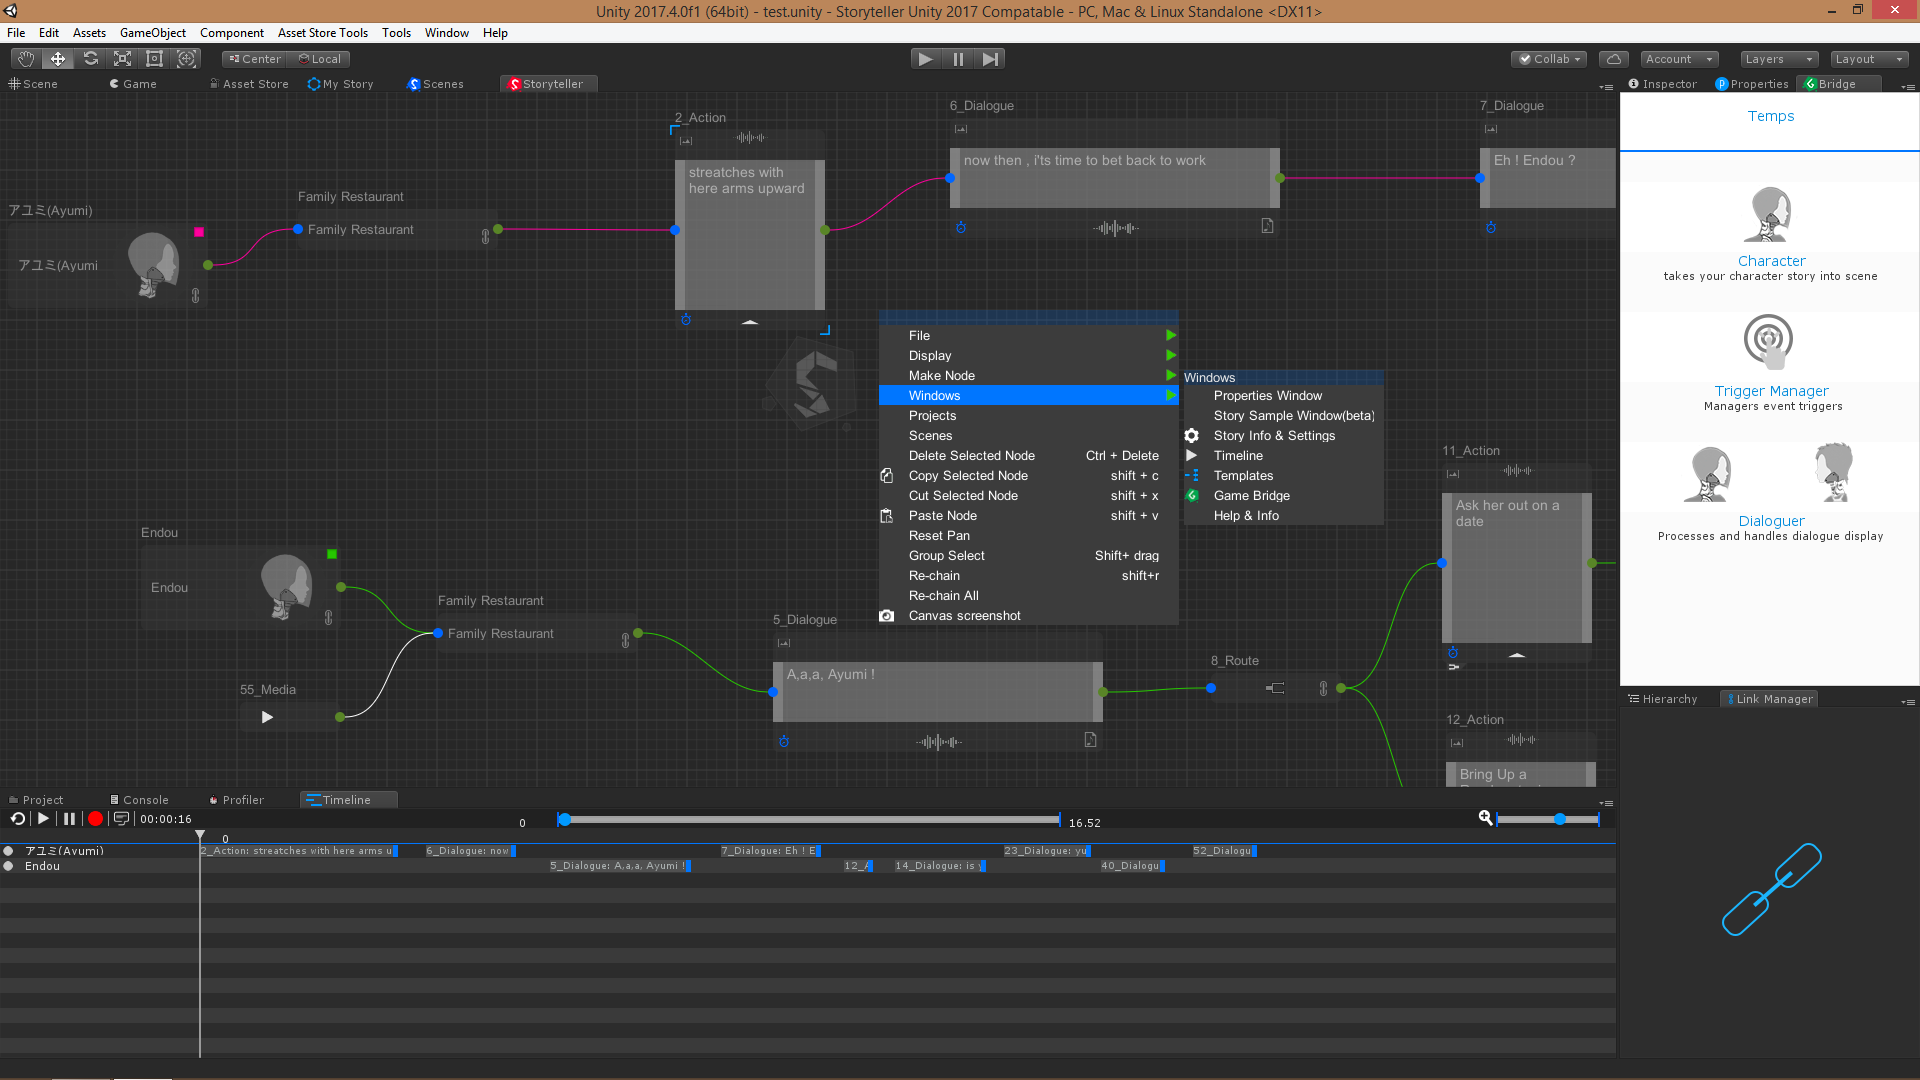This screenshot has height=1080, width=1920.
Task: Click Reset Pan
Action: (1028, 536)
